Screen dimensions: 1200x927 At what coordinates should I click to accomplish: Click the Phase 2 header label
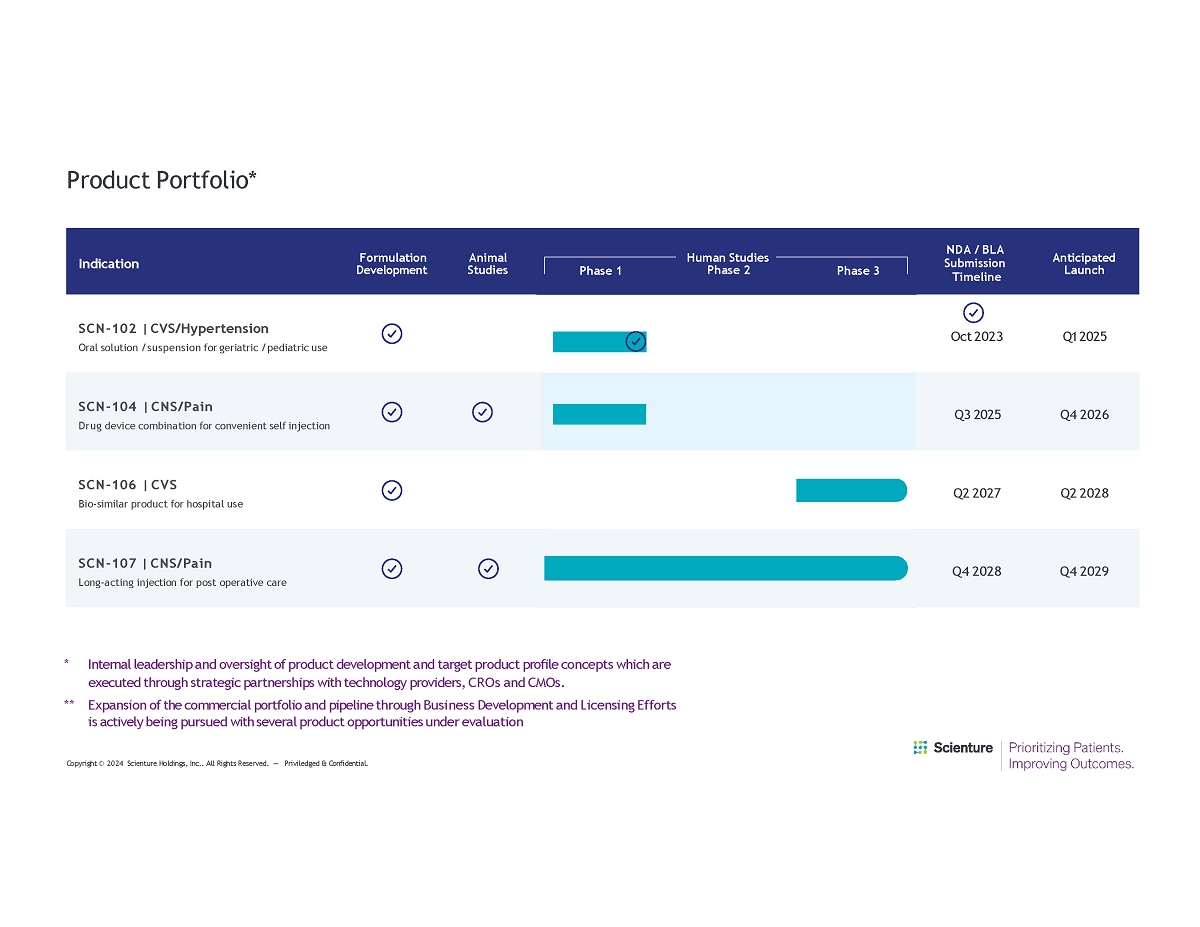click(x=728, y=270)
